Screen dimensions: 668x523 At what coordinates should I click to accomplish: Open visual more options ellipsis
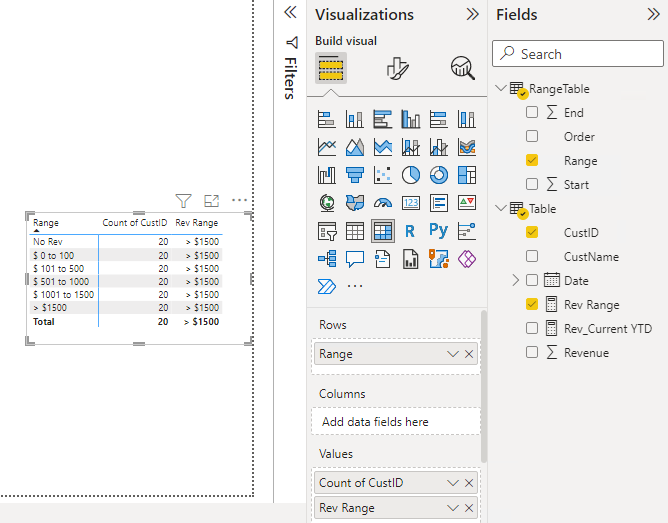(x=239, y=200)
